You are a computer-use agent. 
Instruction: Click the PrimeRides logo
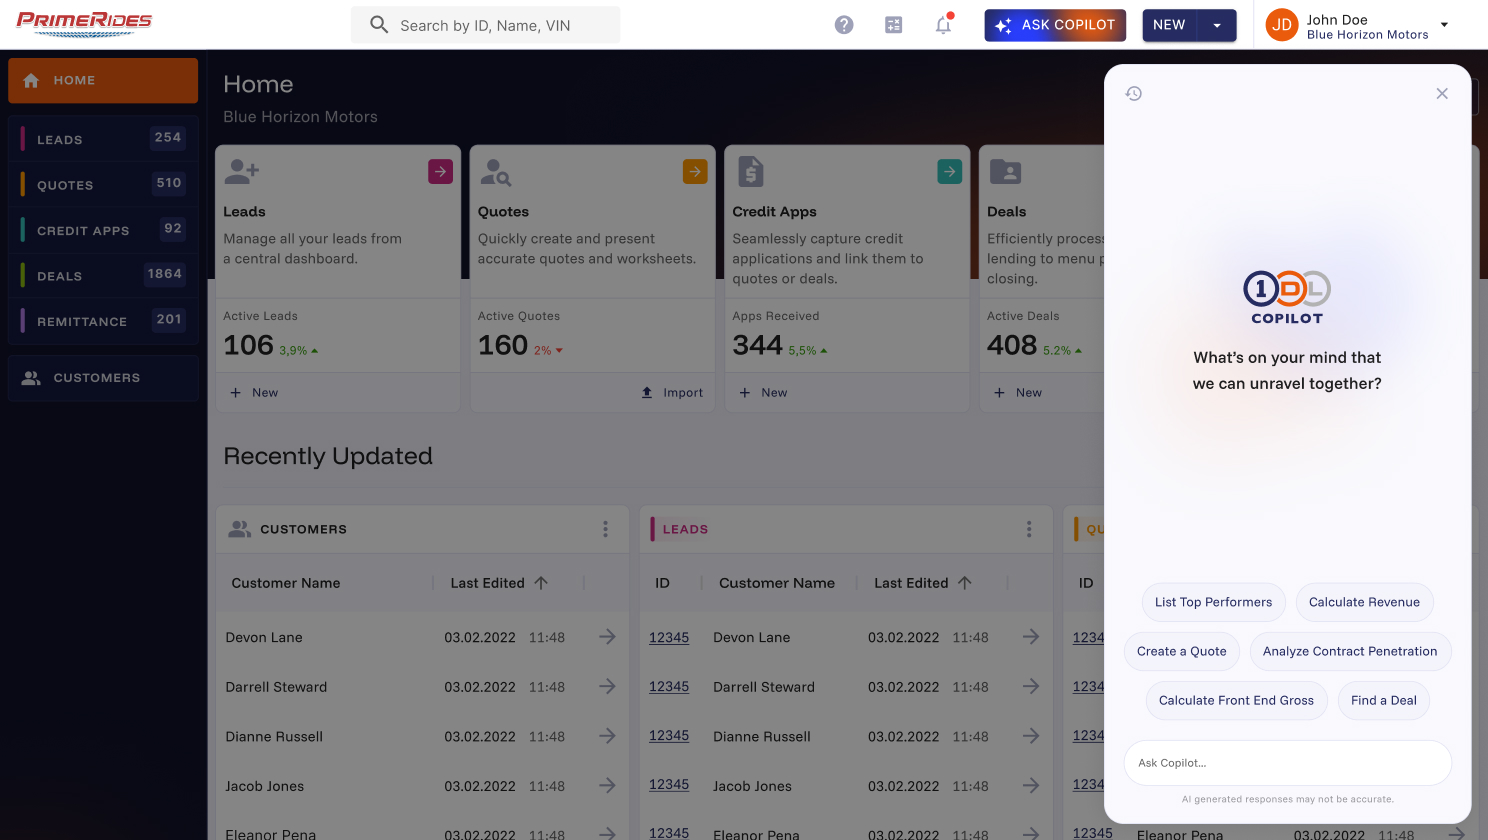pyautogui.click(x=84, y=24)
